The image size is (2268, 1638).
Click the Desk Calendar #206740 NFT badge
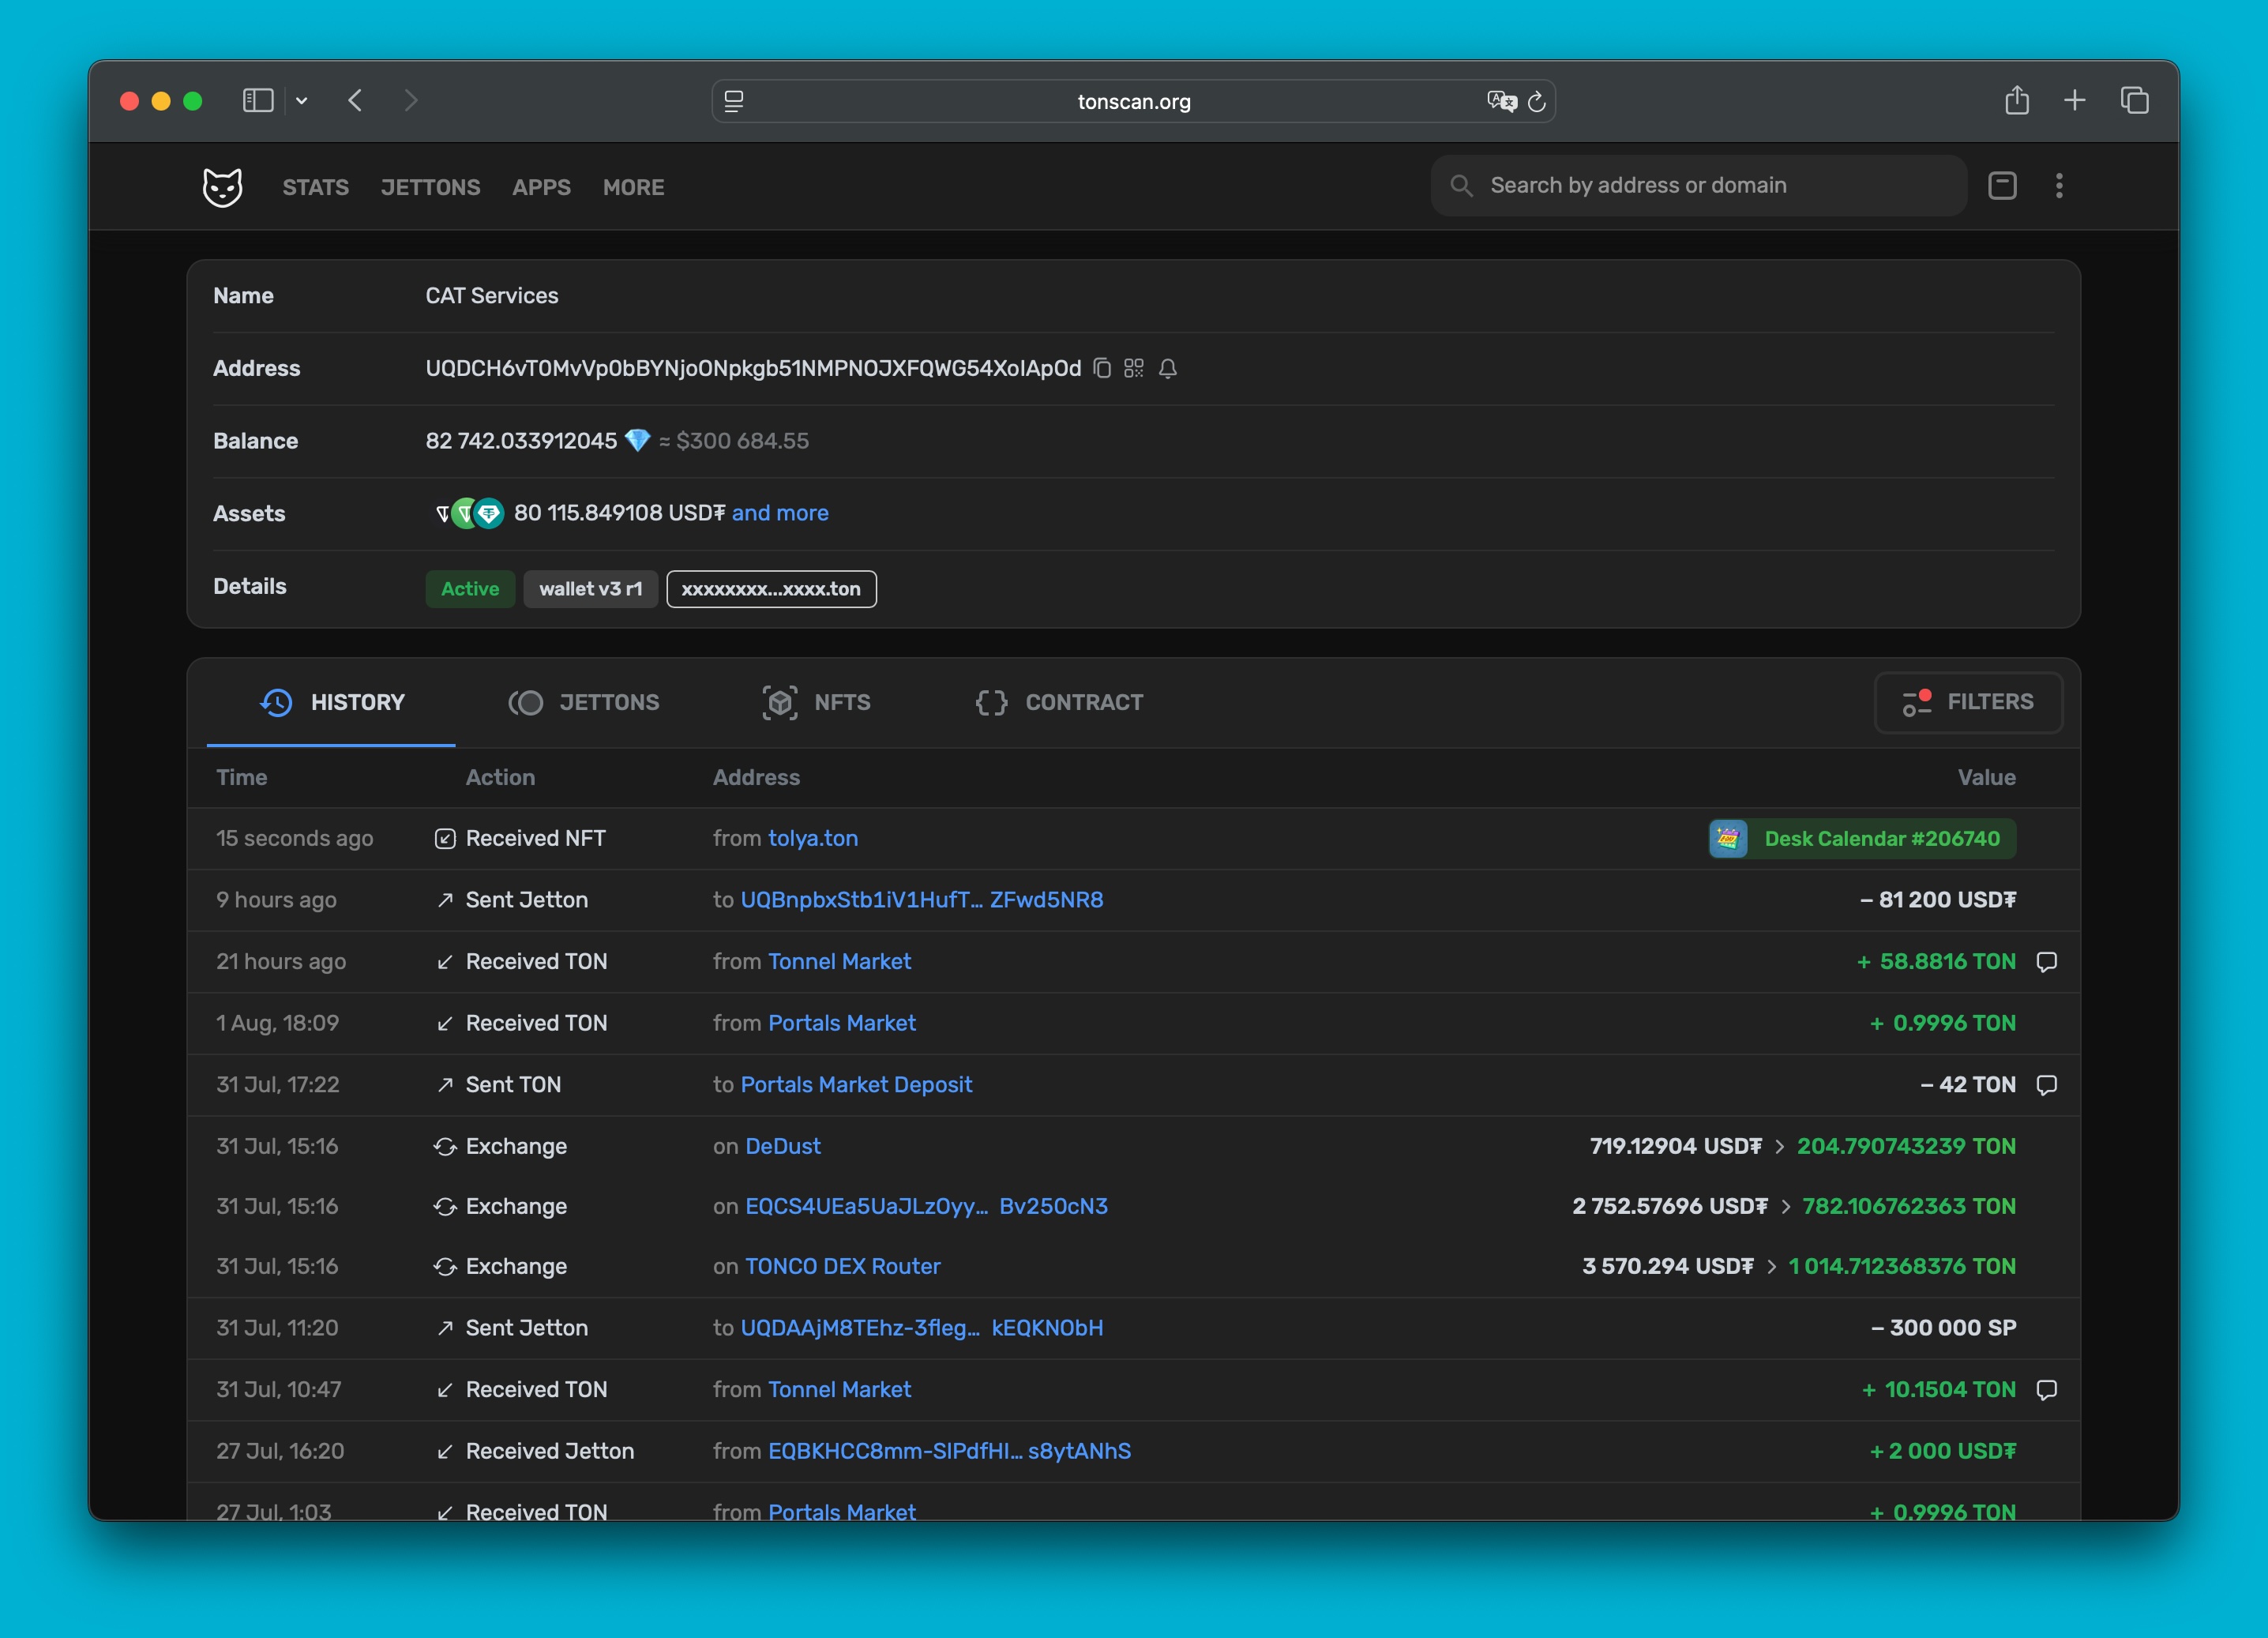[x=1862, y=838]
